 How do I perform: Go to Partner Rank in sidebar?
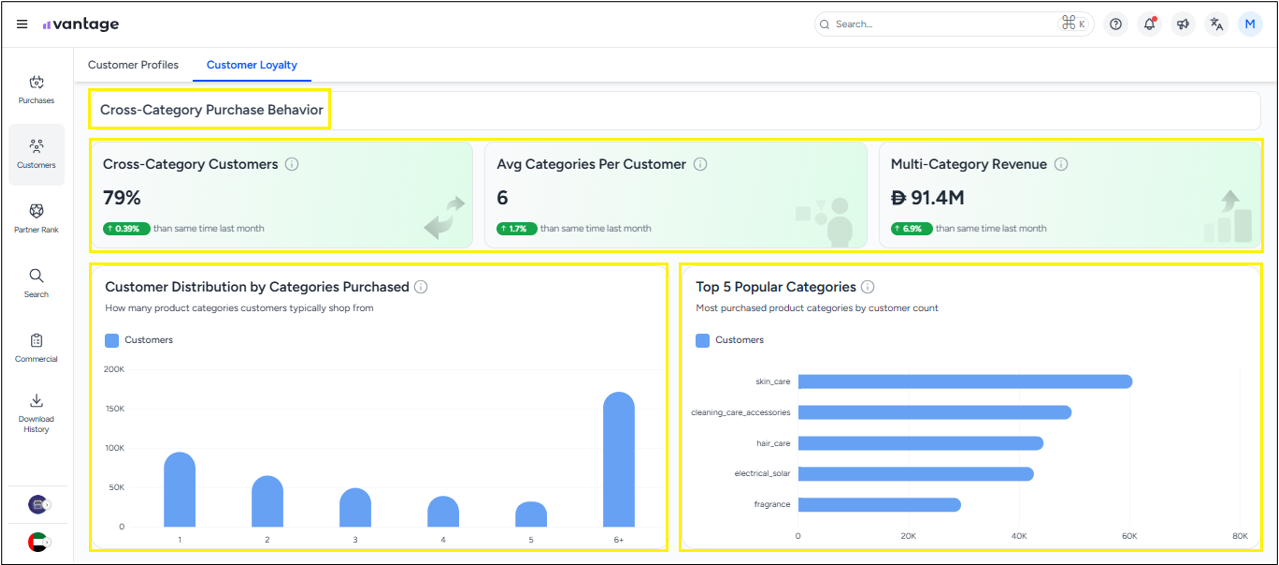(36, 218)
